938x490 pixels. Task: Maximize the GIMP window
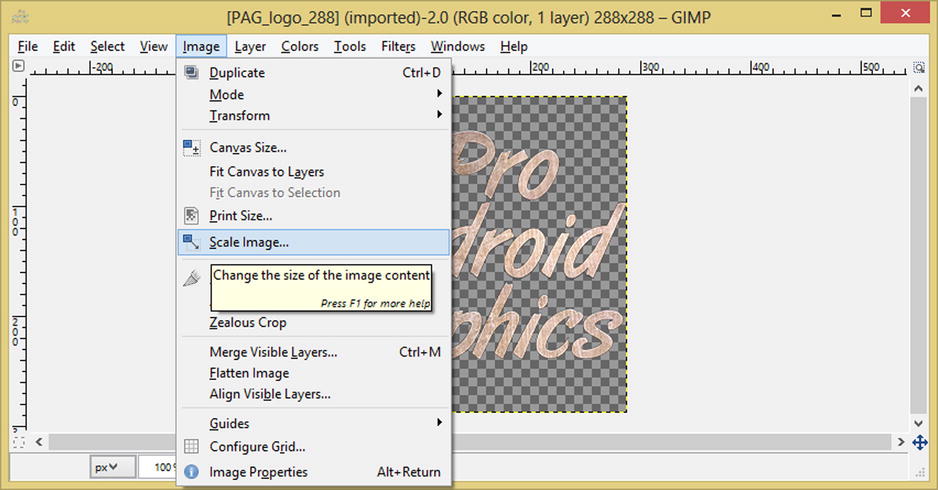866,13
